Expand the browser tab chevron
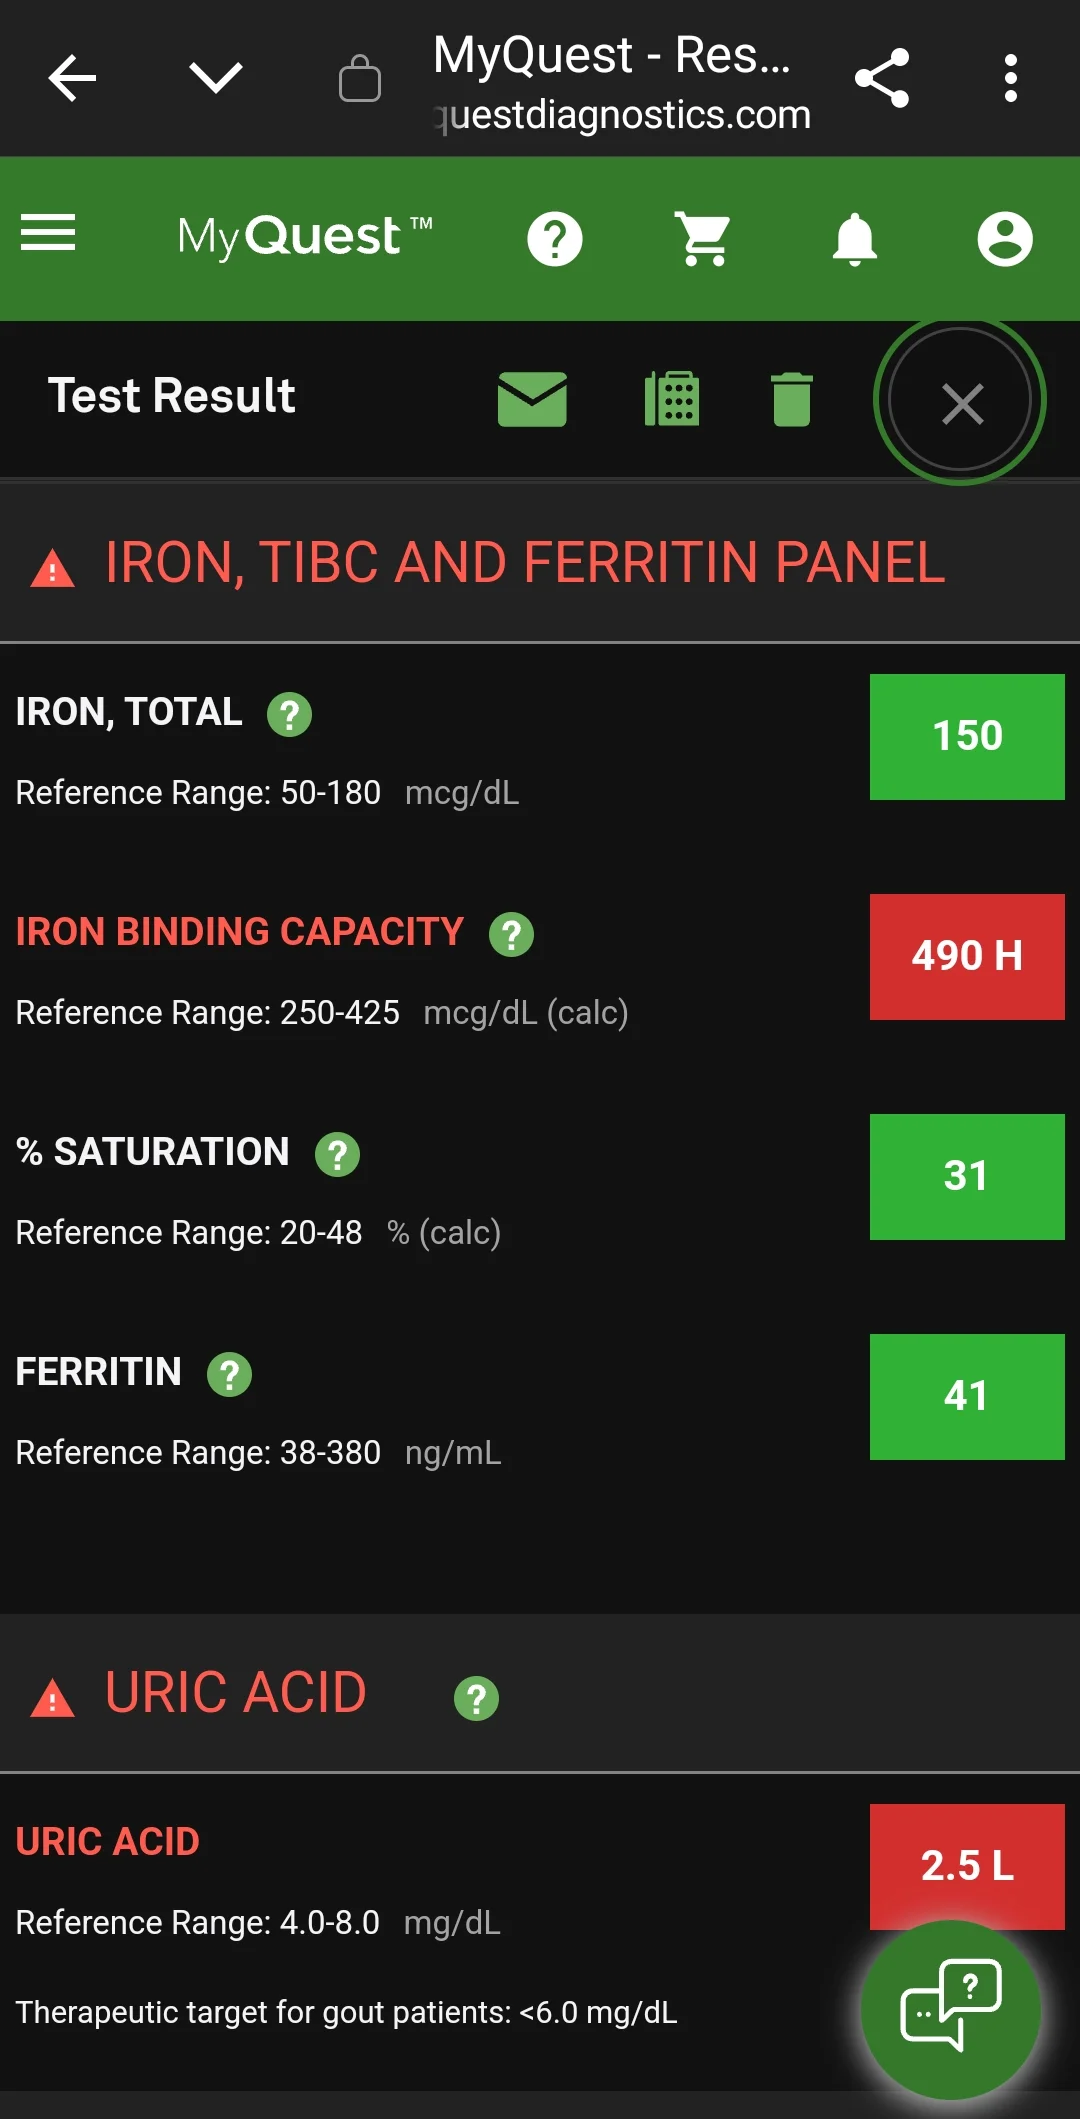 click(x=216, y=79)
